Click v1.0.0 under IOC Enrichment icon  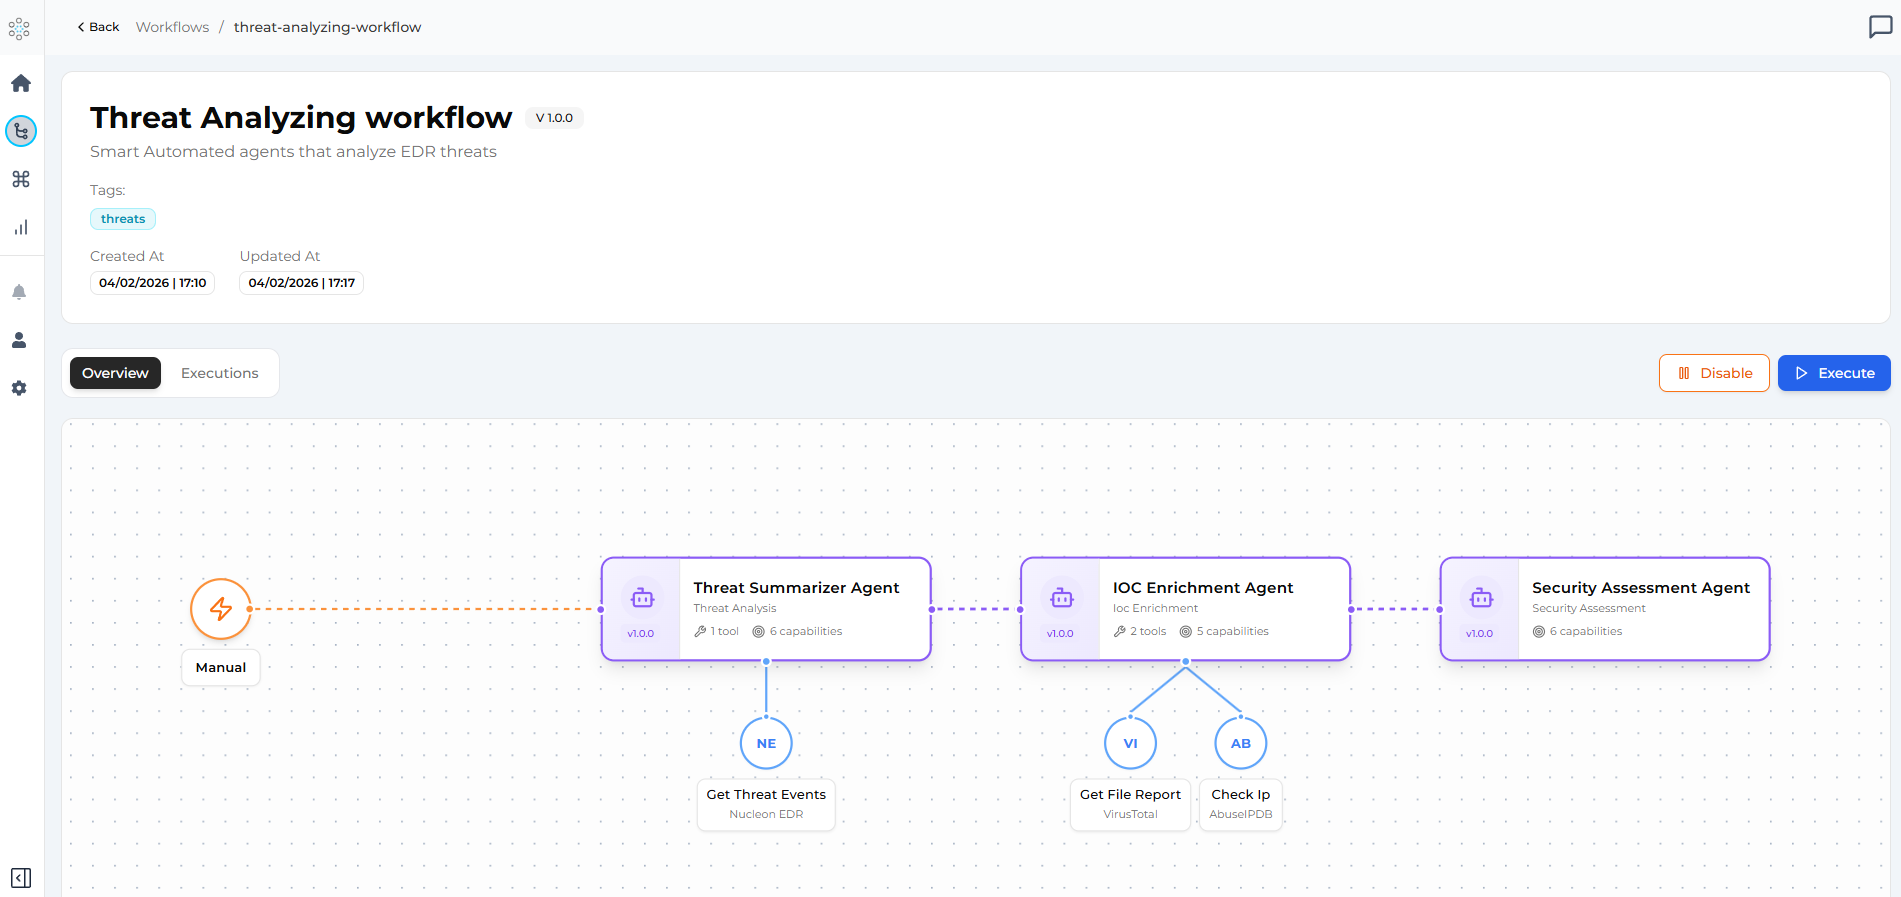pyautogui.click(x=1060, y=634)
